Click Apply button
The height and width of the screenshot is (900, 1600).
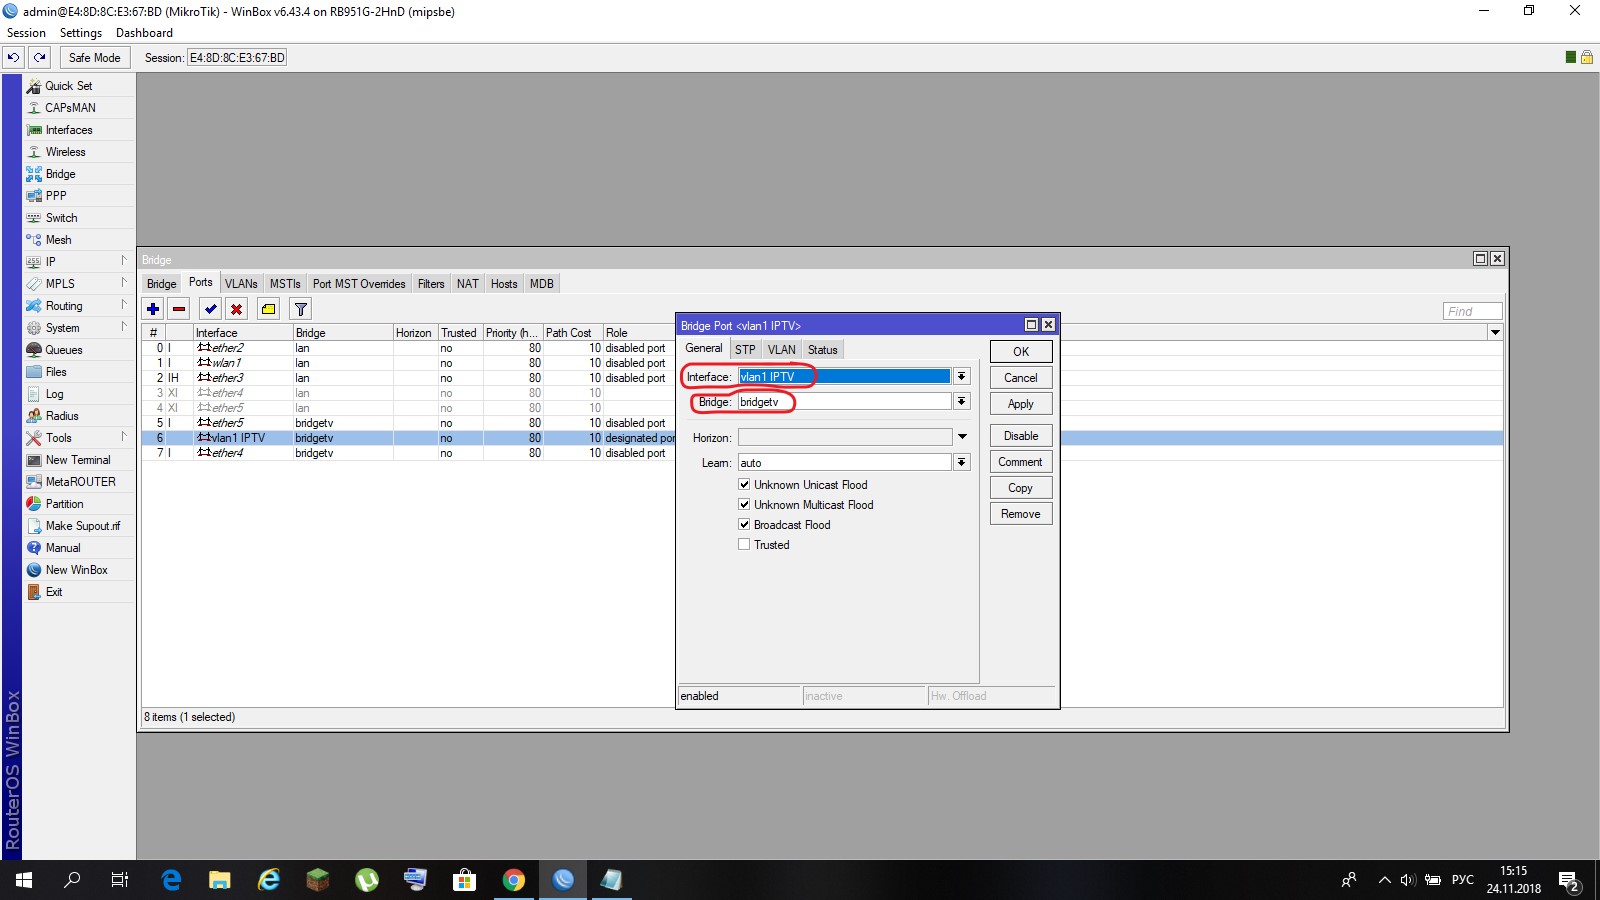[x=1021, y=404]
